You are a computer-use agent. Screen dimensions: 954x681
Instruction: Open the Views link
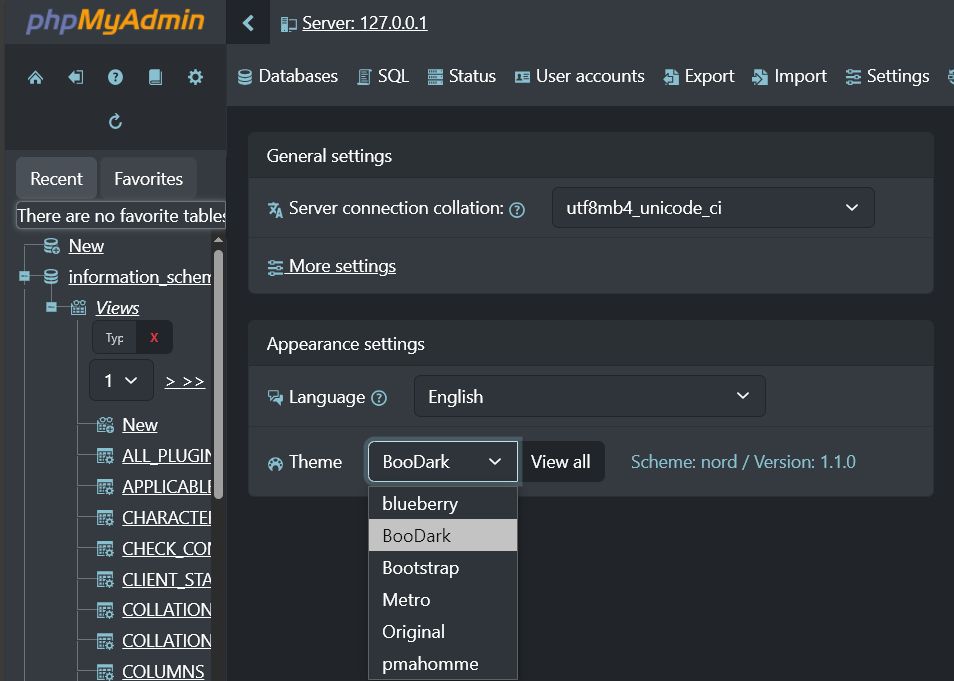pyautogui.click(x=117, y=308)
